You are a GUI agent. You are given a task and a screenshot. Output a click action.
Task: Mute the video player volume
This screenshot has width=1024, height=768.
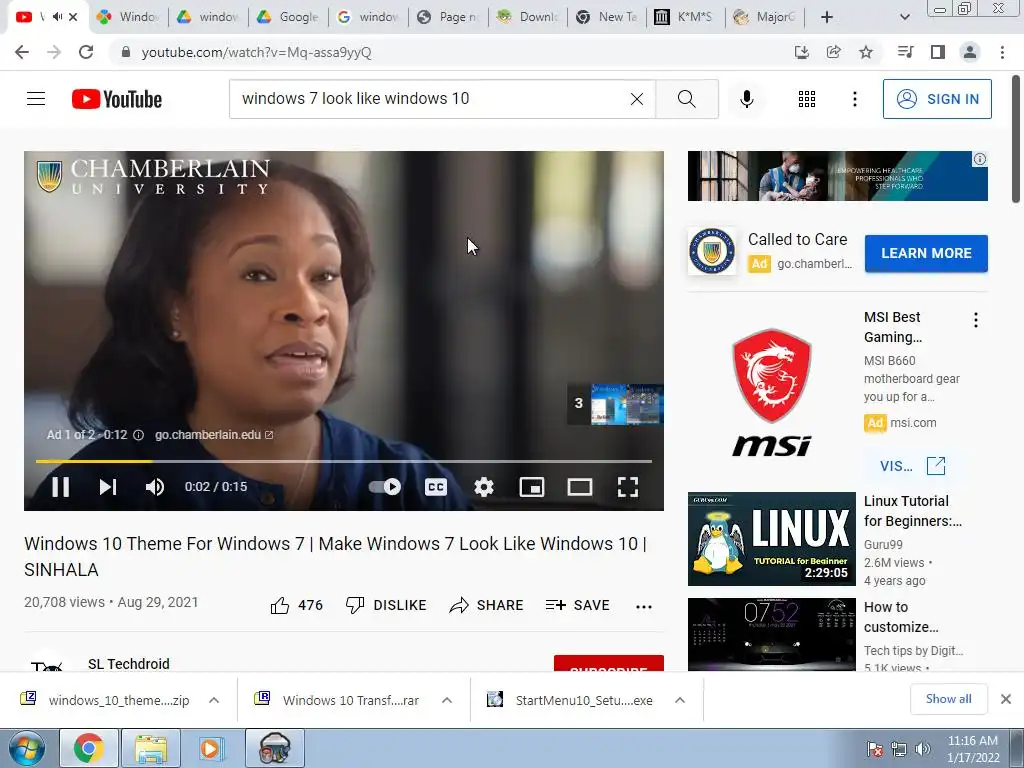coord(155,487)
